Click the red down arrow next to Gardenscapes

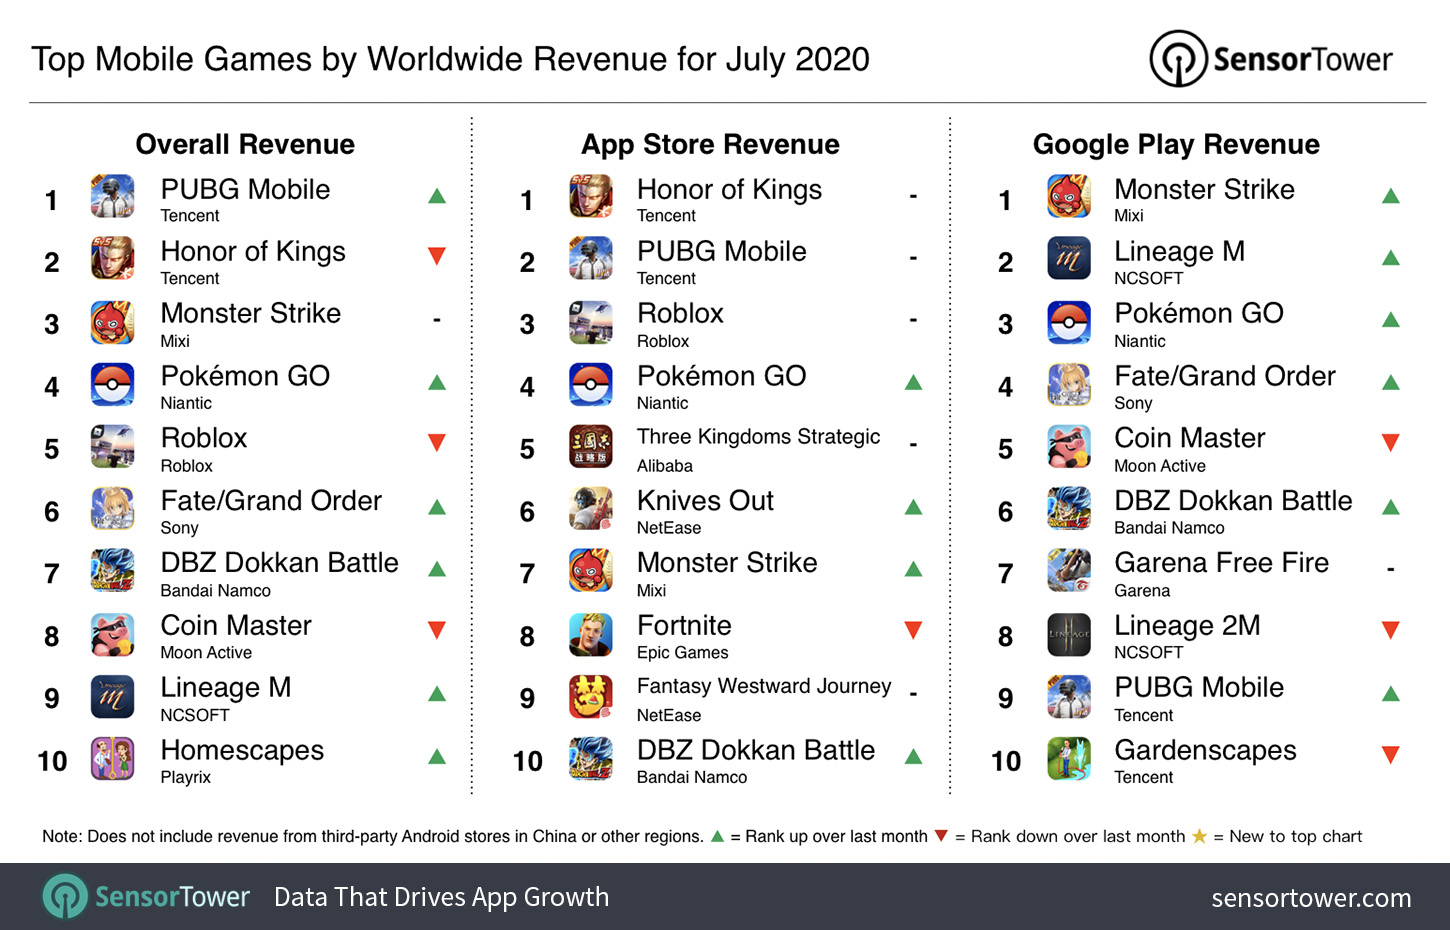click(1390, 755)
